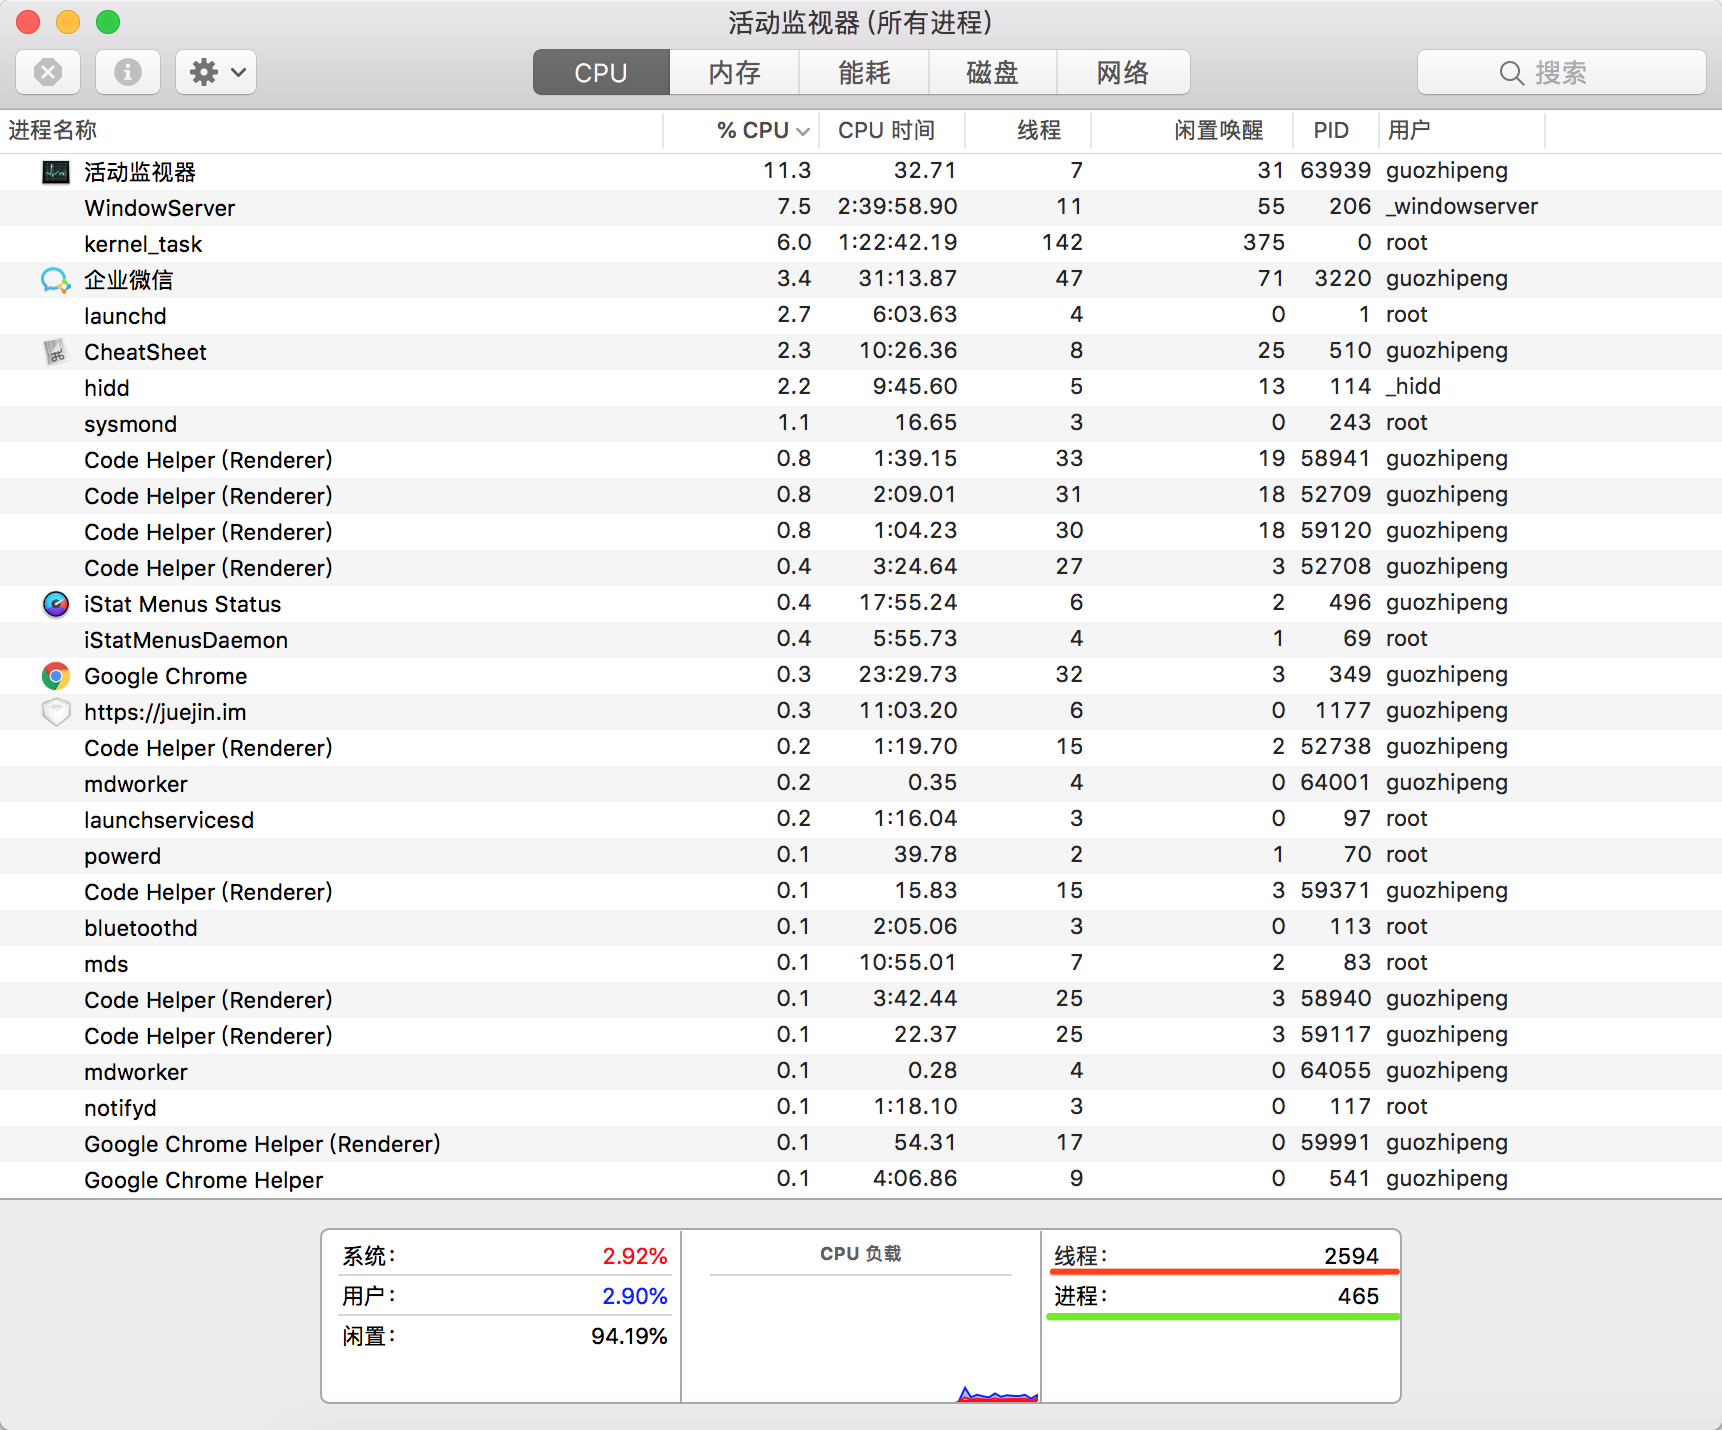Select Code Helper (Renderer) with PID 52709

tap(861, 496)
